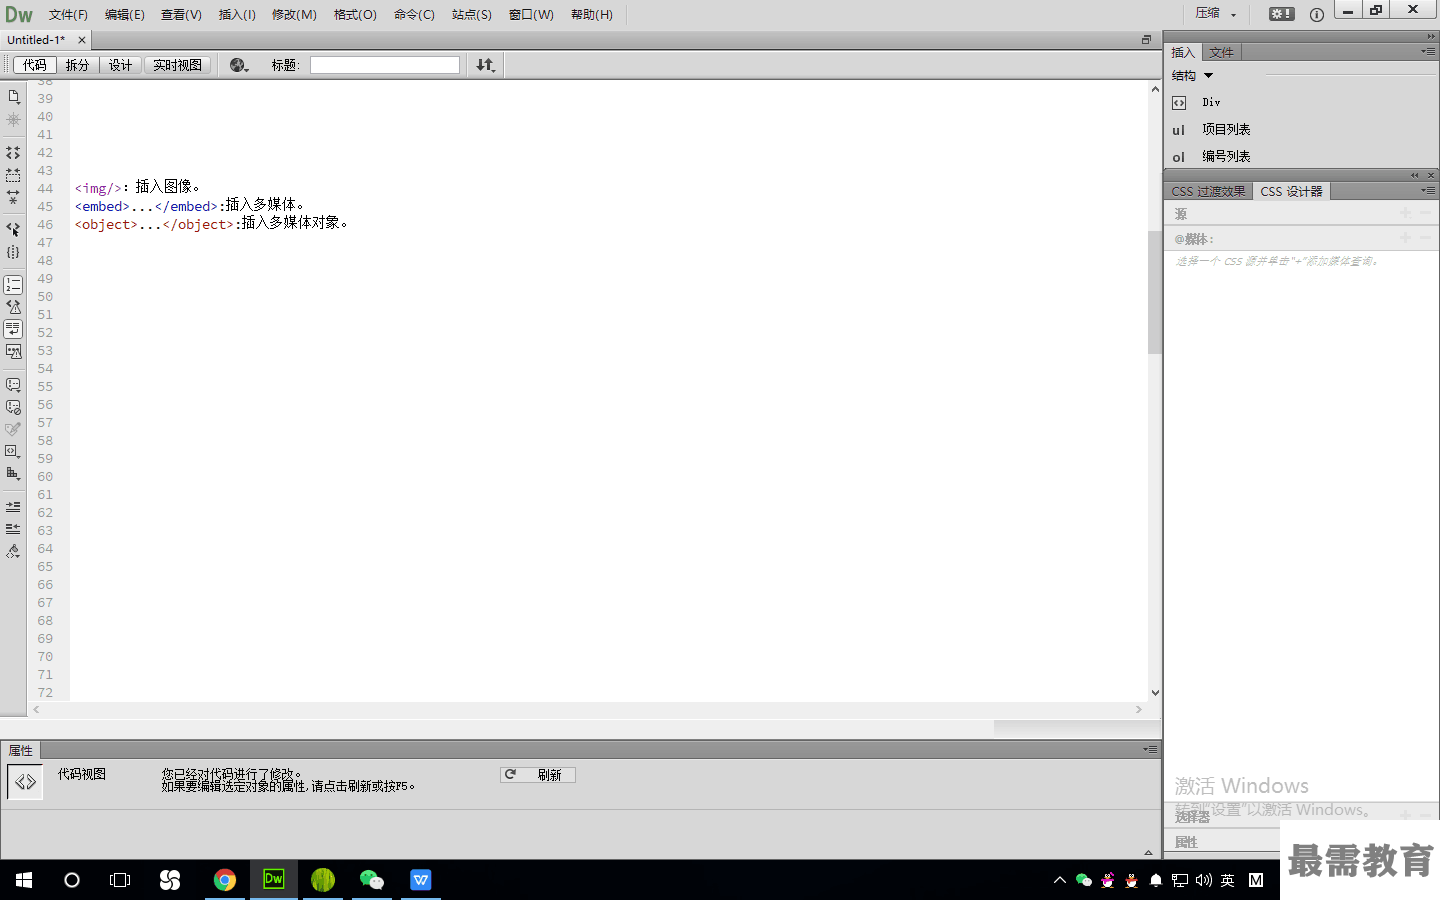The image size is (1440, 900).
Task: Click the 代码视图 code view icon in properties
Action: point(25,782)
